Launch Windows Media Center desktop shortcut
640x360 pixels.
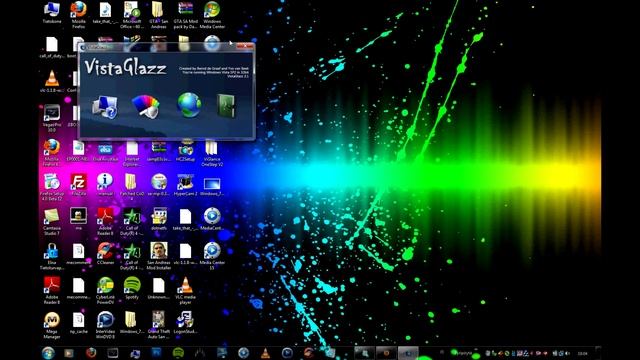point(212,15)
